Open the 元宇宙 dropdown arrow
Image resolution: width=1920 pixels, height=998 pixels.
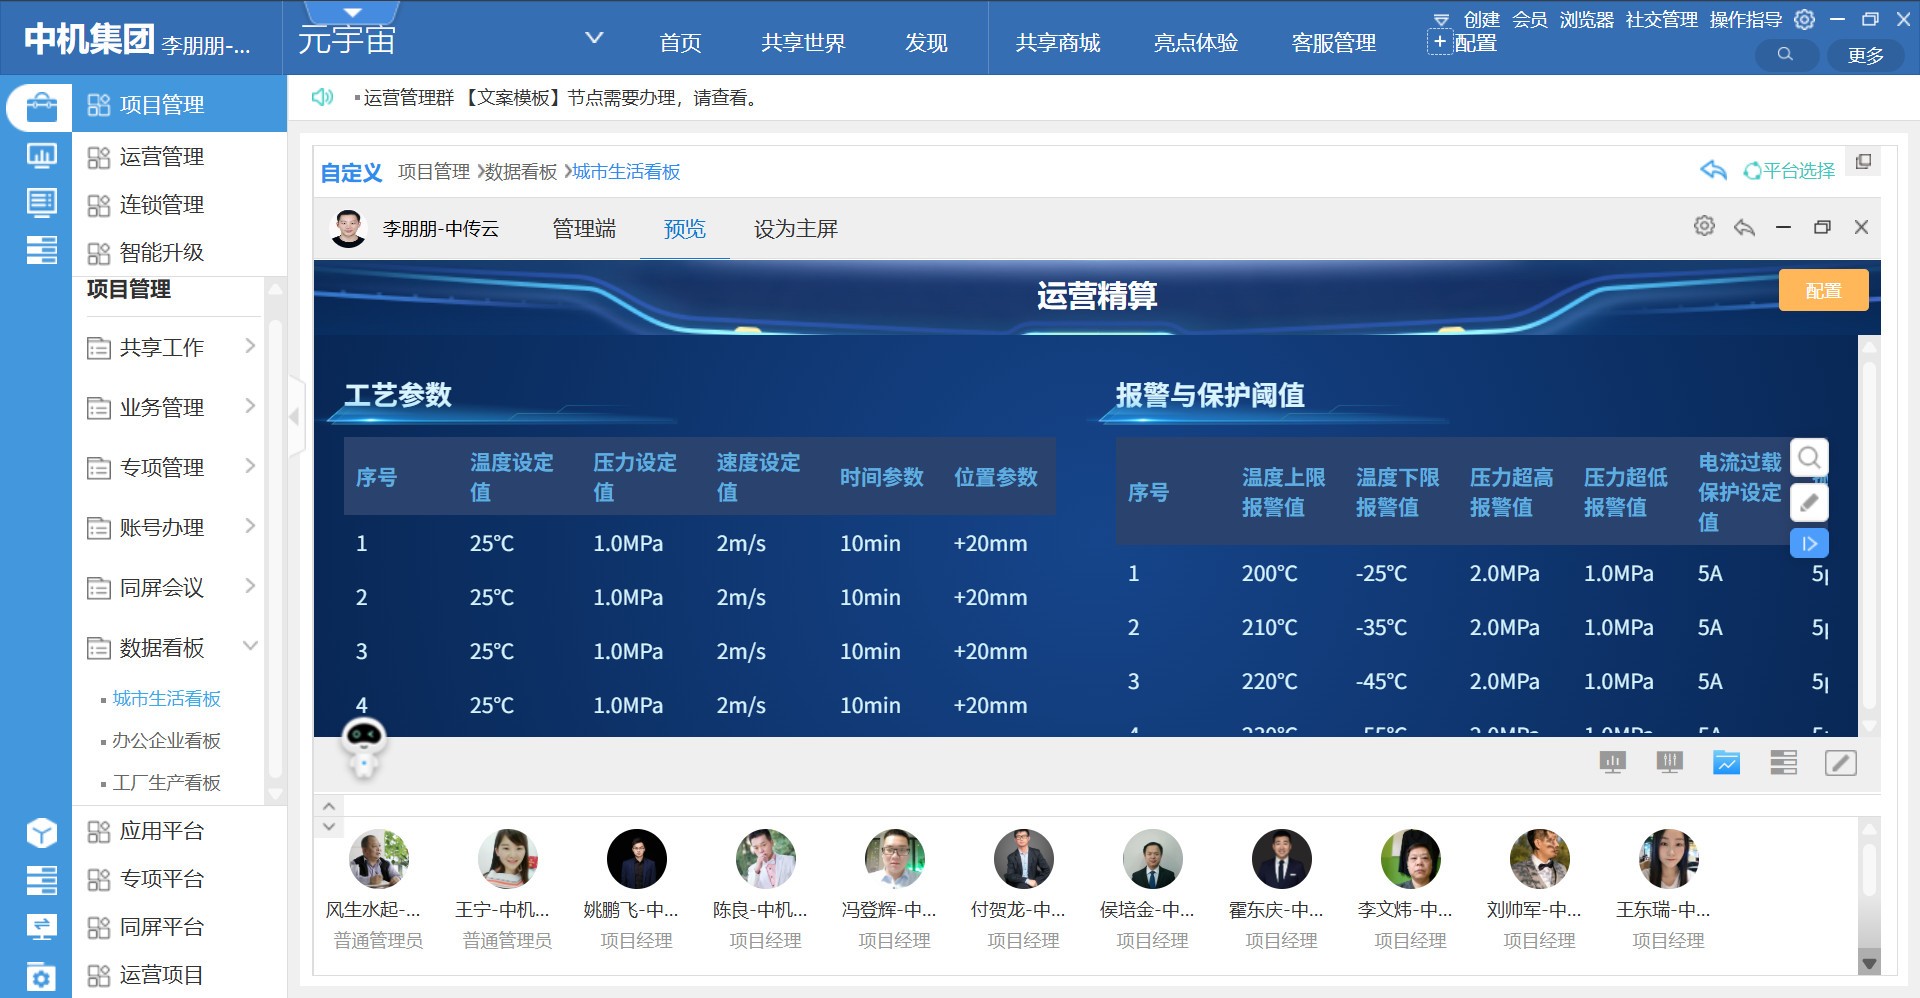[594, 38]
